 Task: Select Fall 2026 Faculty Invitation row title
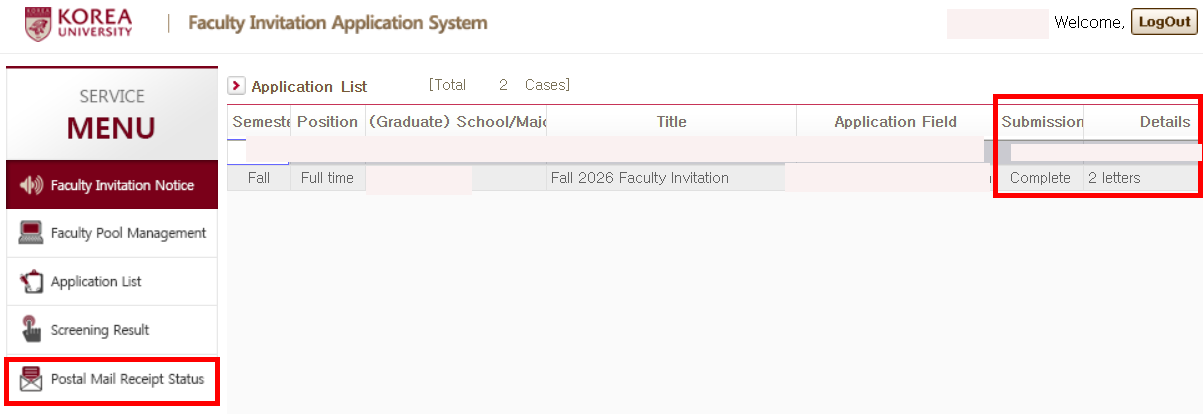[639, 178]
